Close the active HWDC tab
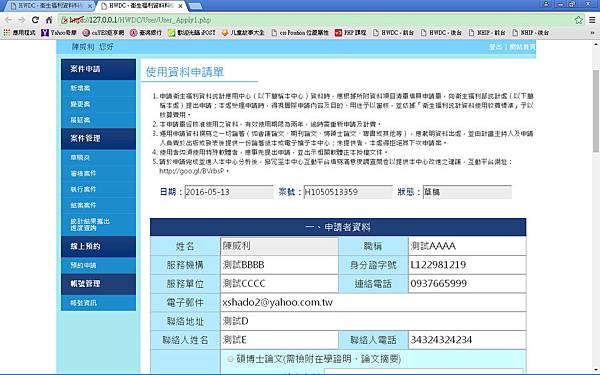600x375 pixels. [x=181, y=6]
